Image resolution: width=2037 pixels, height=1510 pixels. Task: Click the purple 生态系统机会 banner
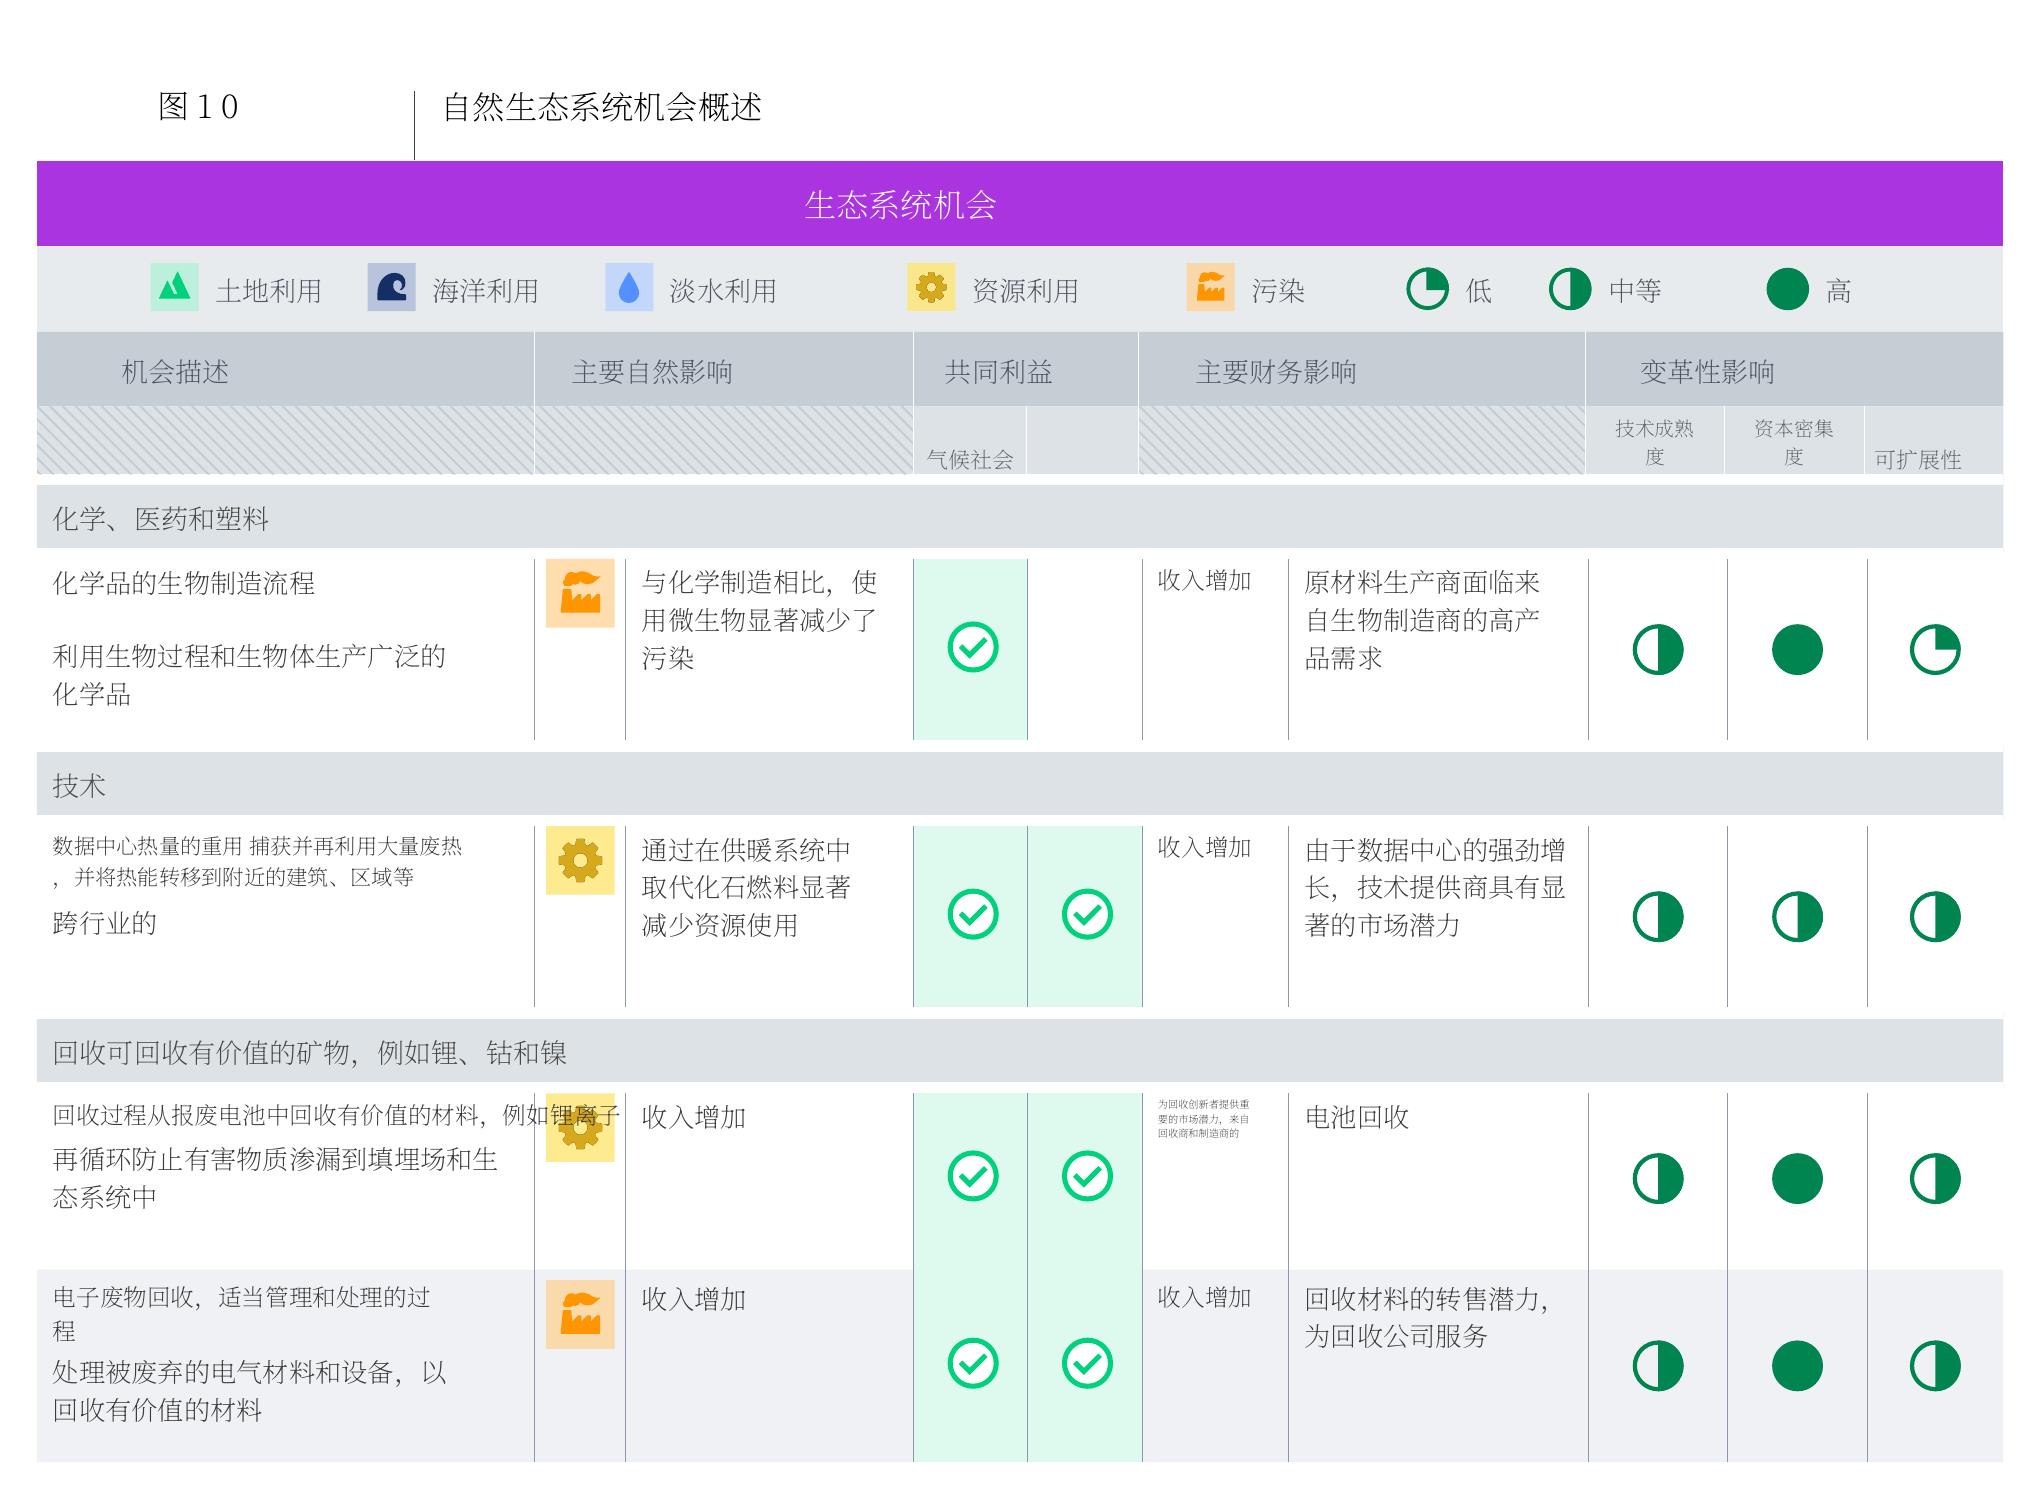[x=1019, y=204]
